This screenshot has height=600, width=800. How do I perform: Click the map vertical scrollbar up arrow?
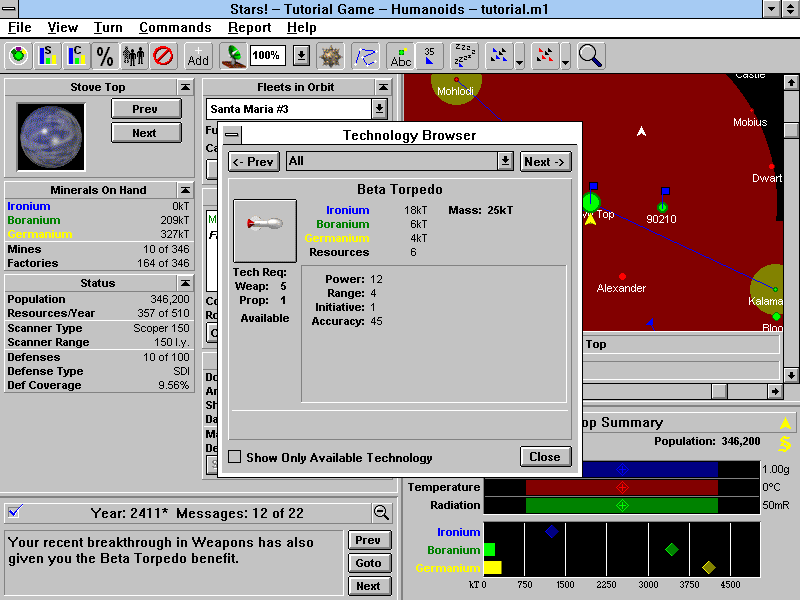click(x=791, y=82)
